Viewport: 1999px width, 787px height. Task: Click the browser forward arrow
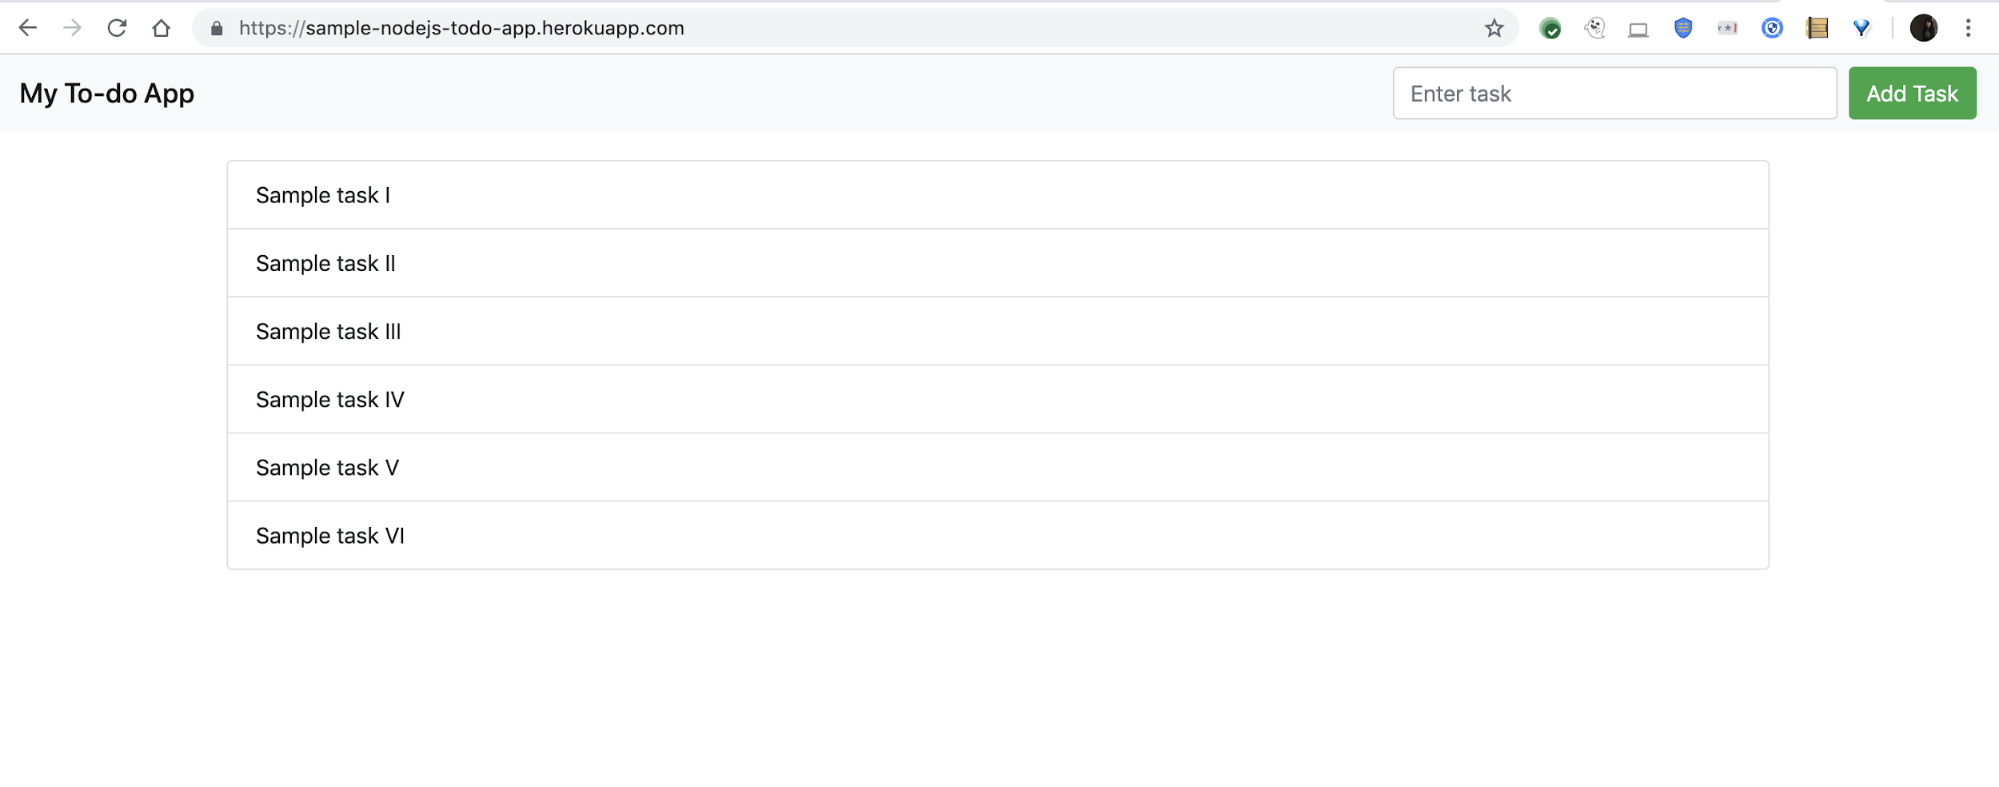point(72,28)
